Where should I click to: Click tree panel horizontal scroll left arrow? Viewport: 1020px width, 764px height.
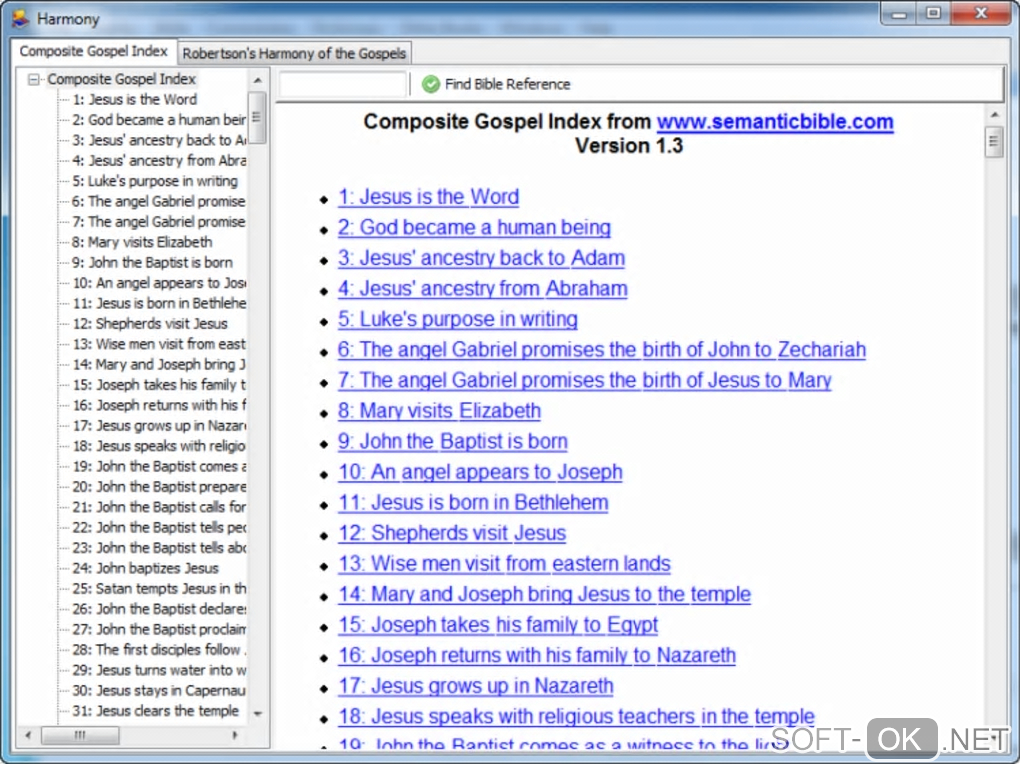(x=28, y=735)
